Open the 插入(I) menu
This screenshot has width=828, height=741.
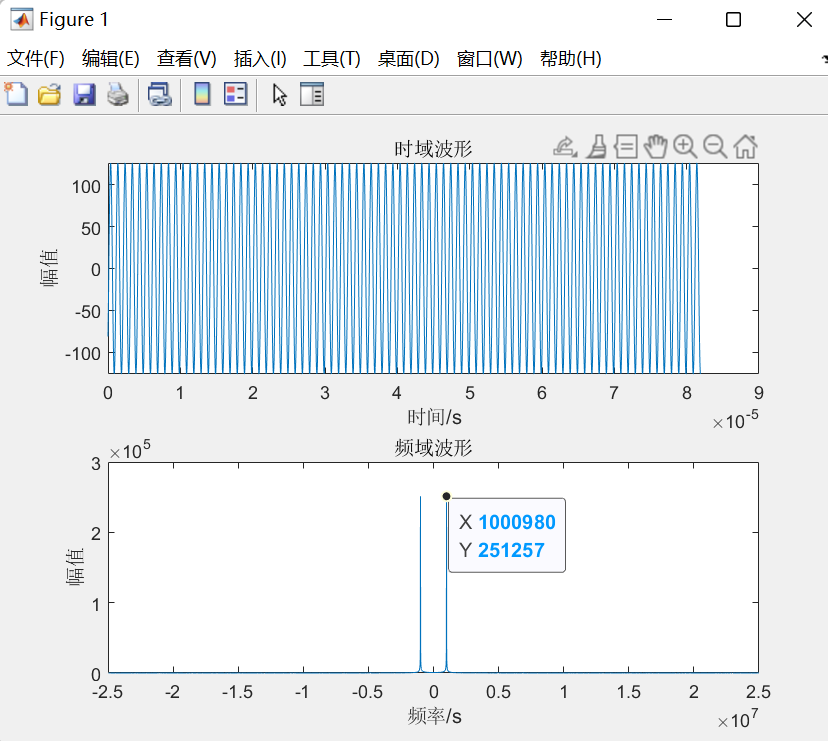coord(259,59)
